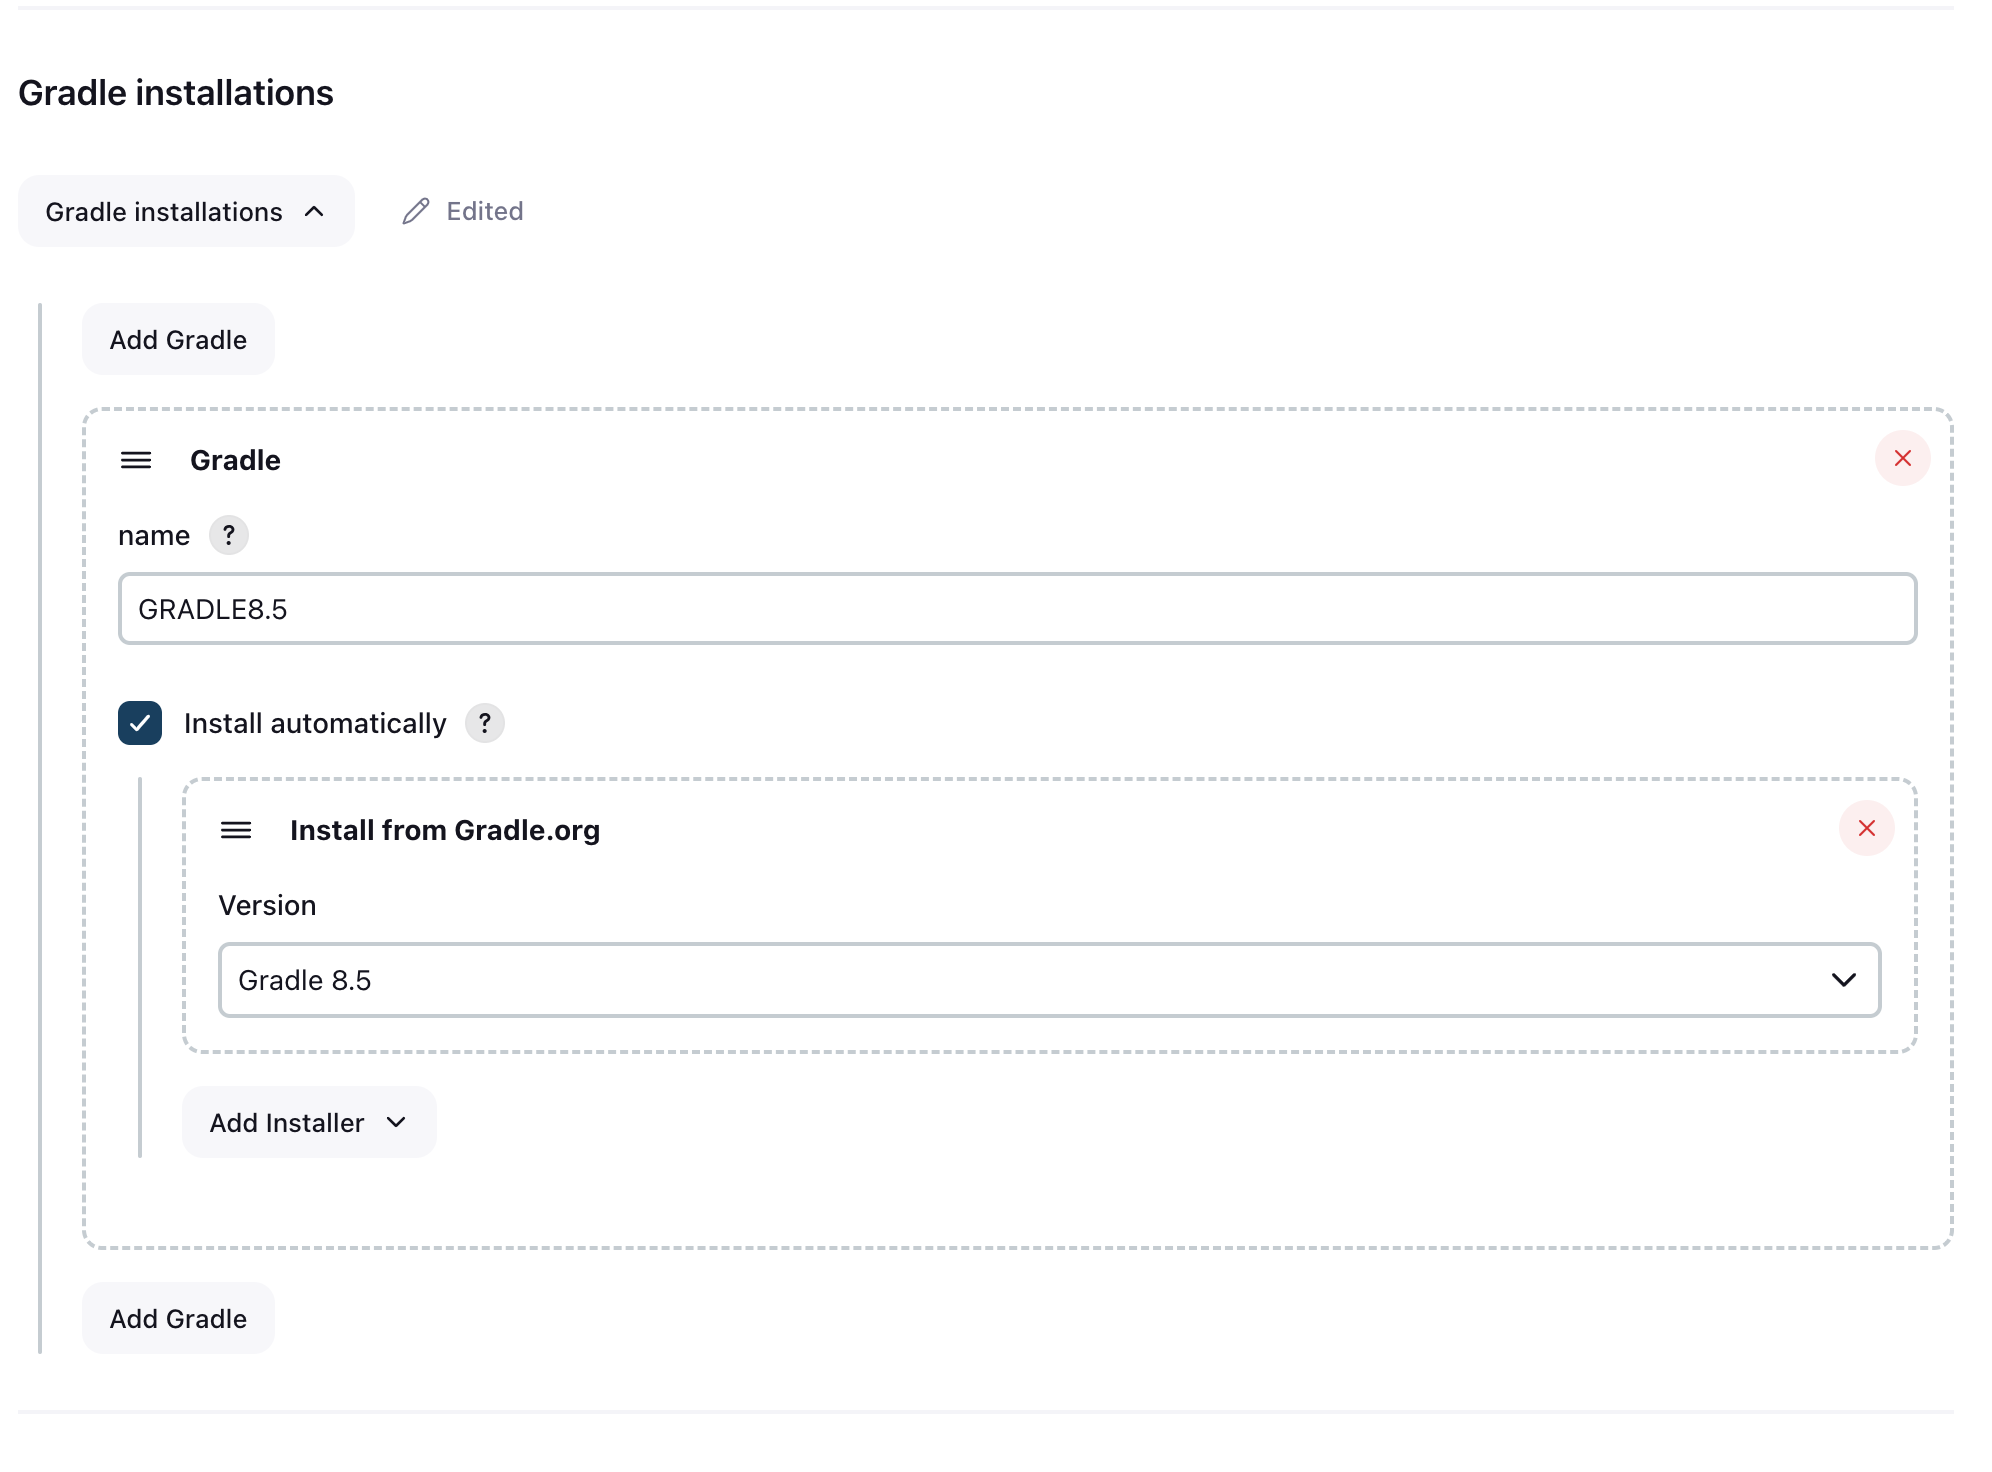Open help for the name field
This screenshot has width=1992, height=1472.
point(229,535)
